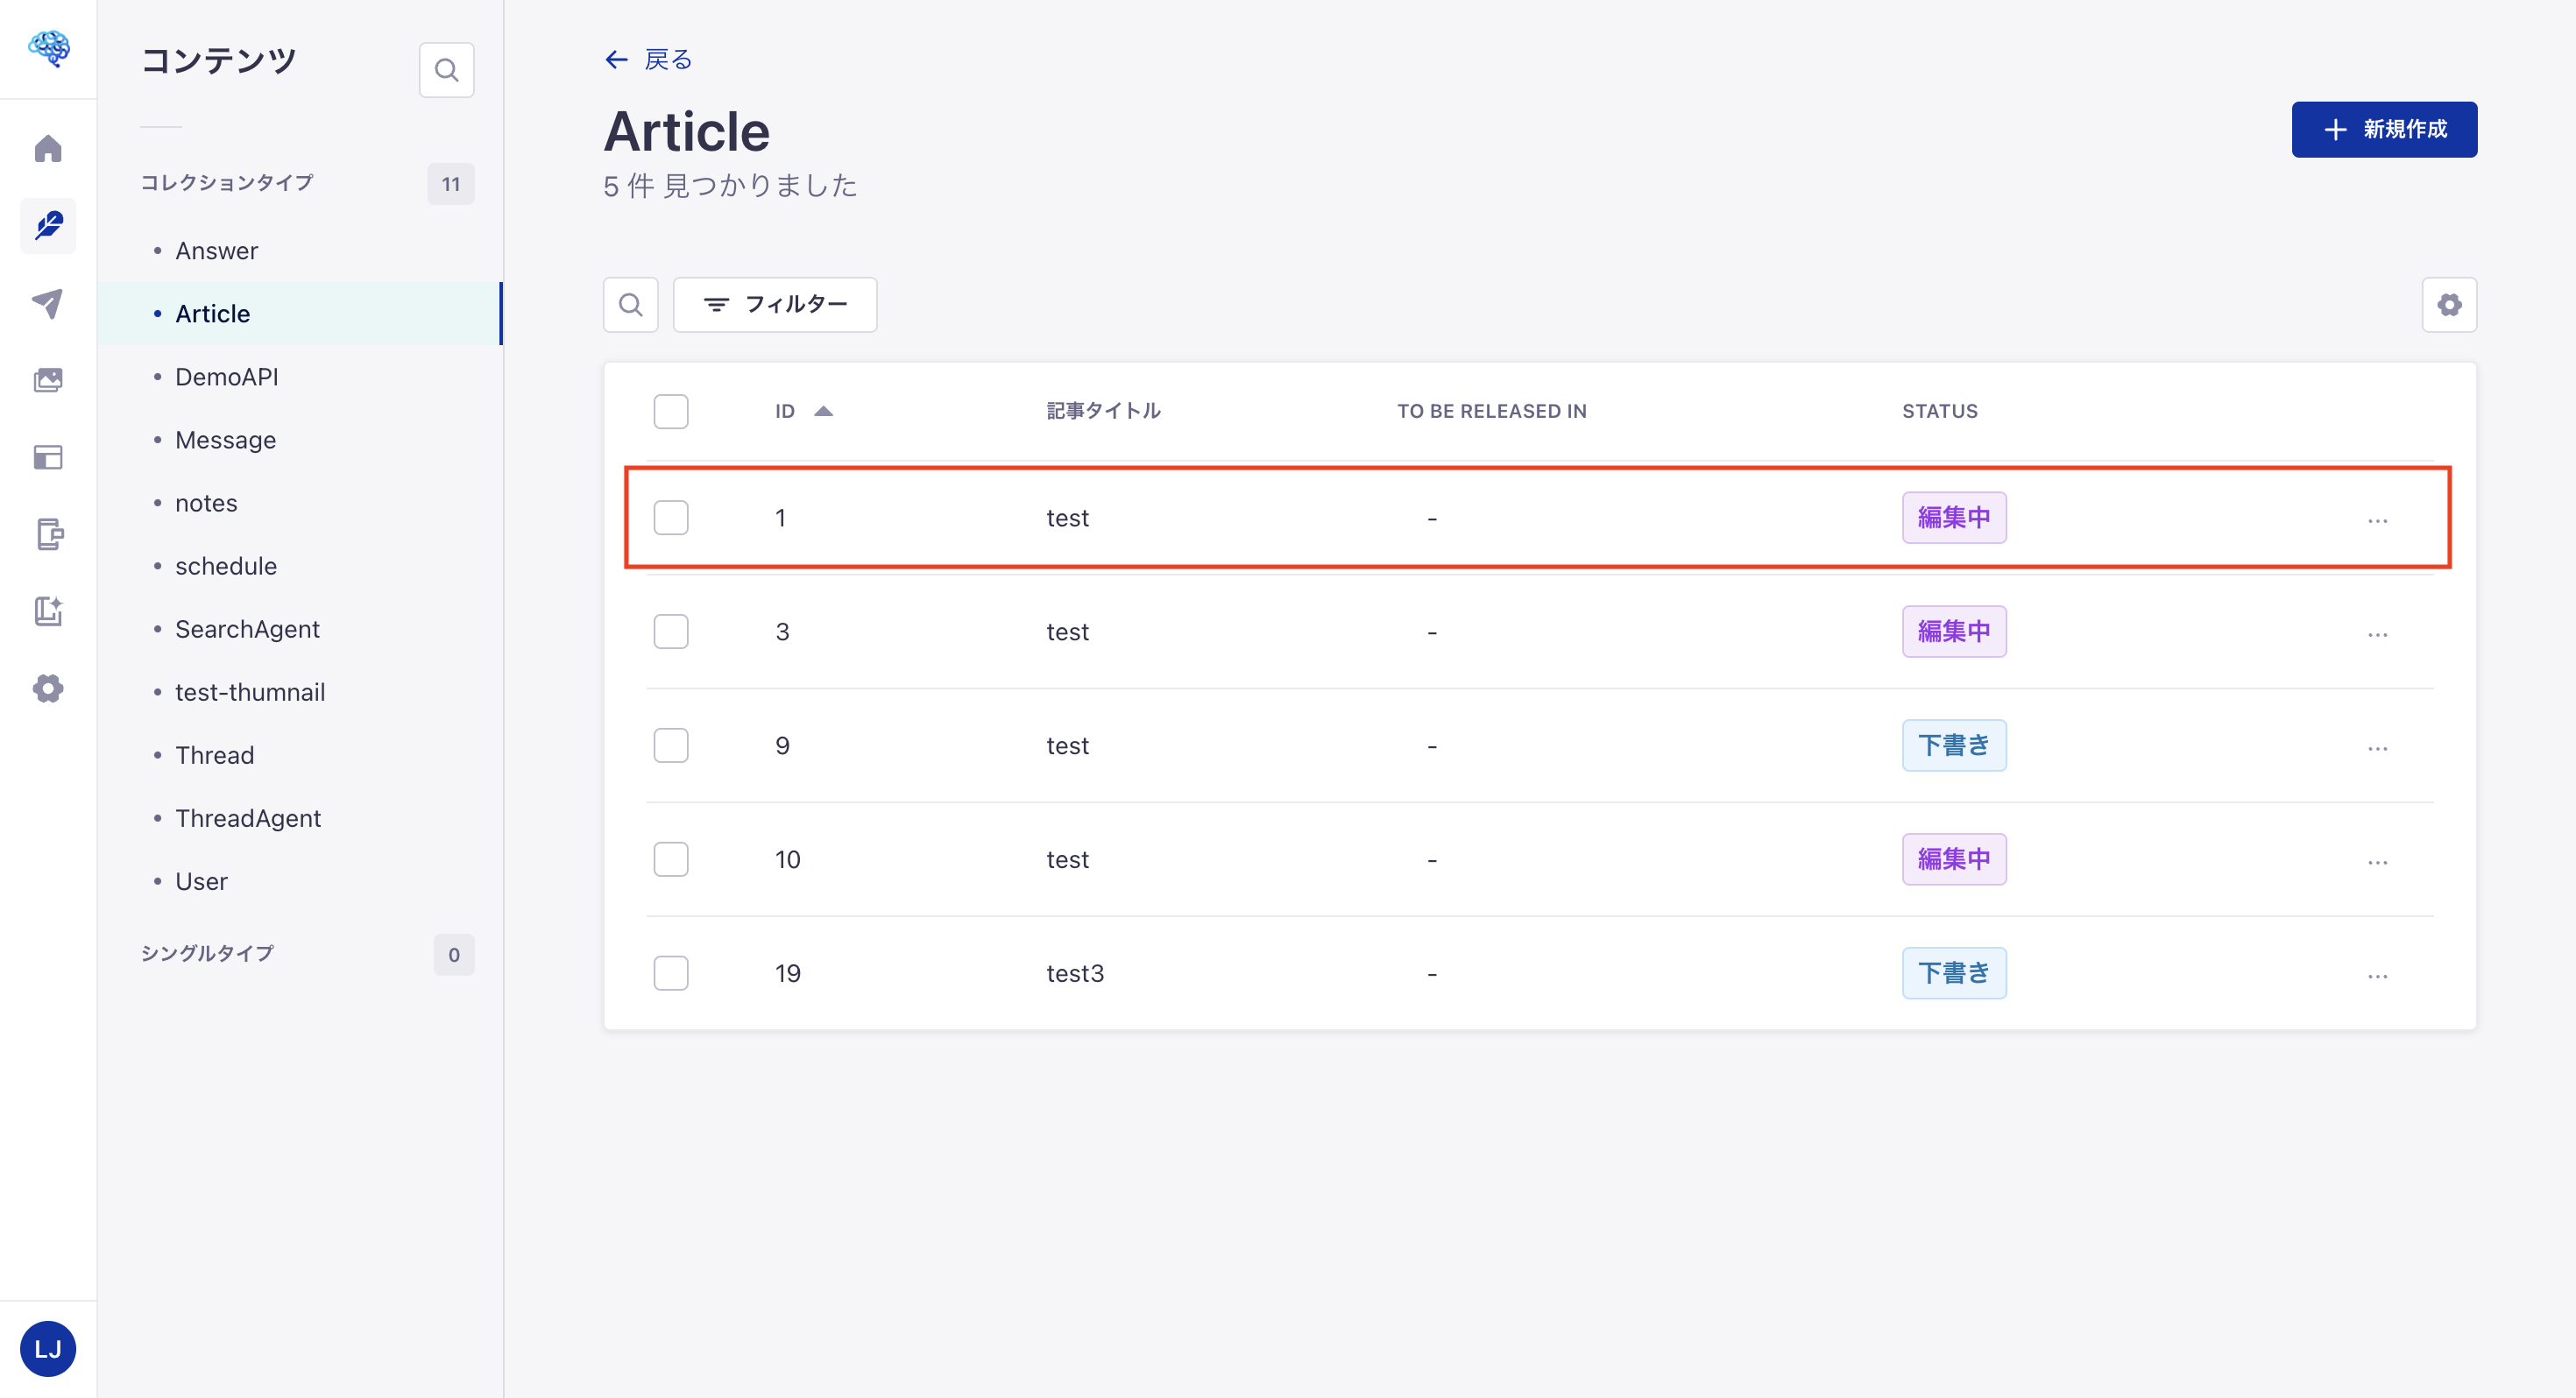Click the sidebar content search magnifier icon

(x=446, y=70)
